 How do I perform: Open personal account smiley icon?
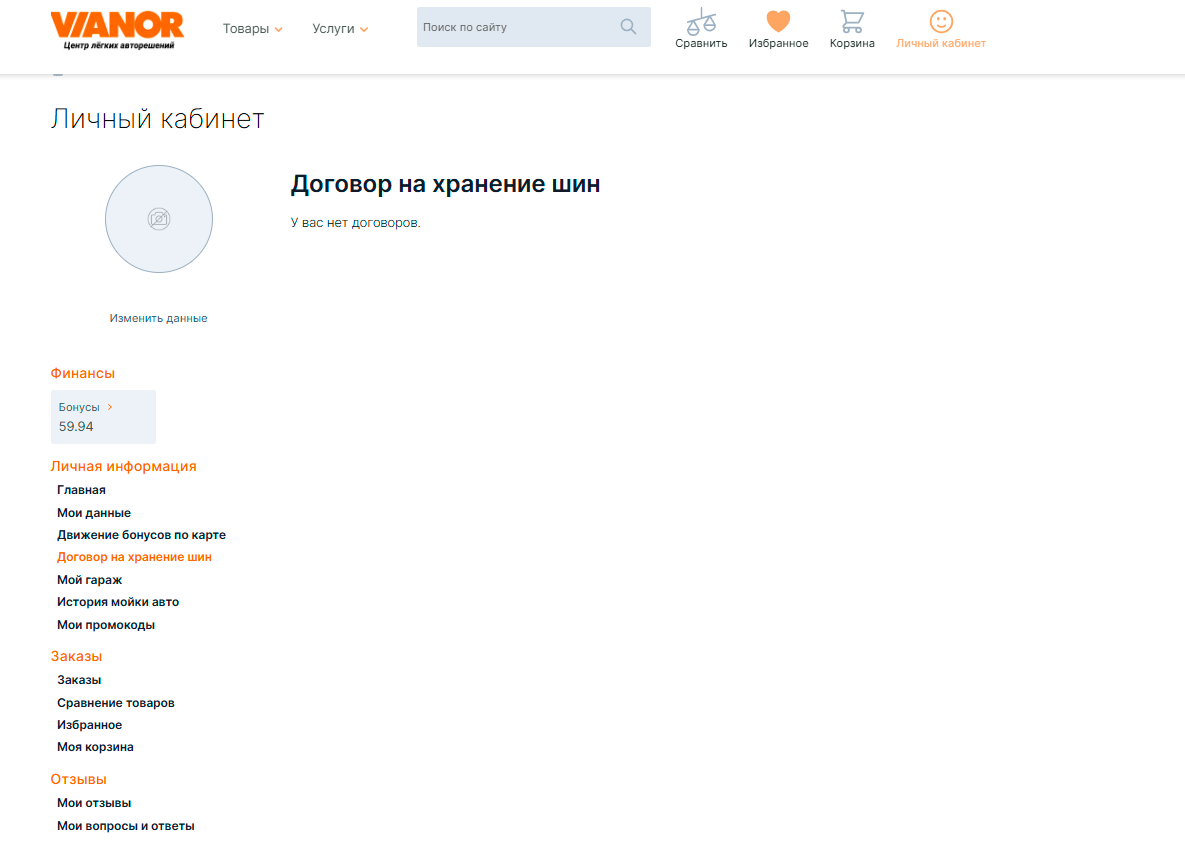pos(941,21)
